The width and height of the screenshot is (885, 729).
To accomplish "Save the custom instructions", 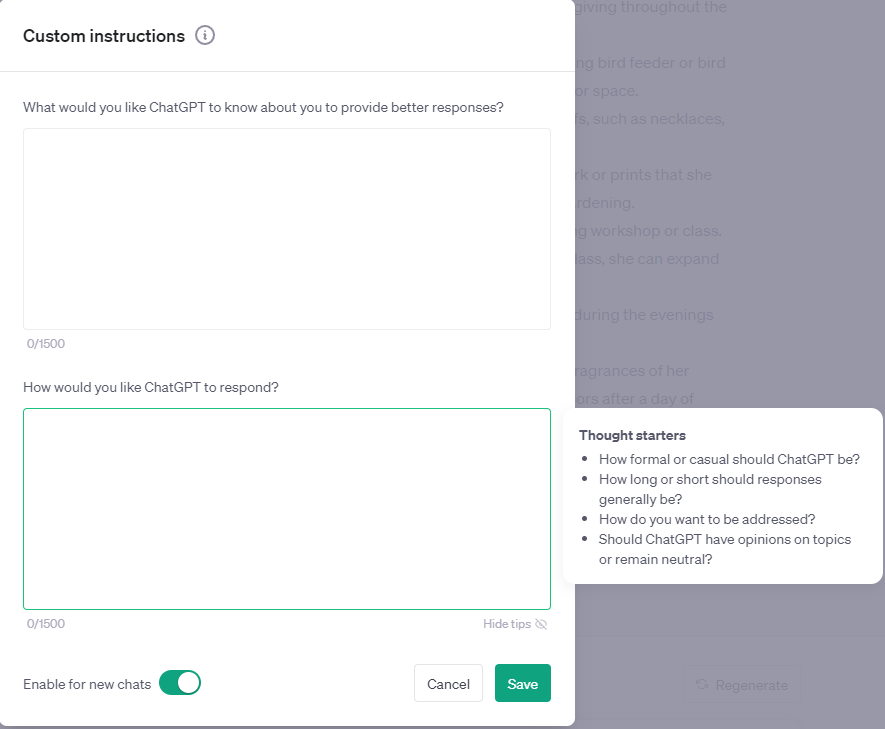I will coord(522,684).
